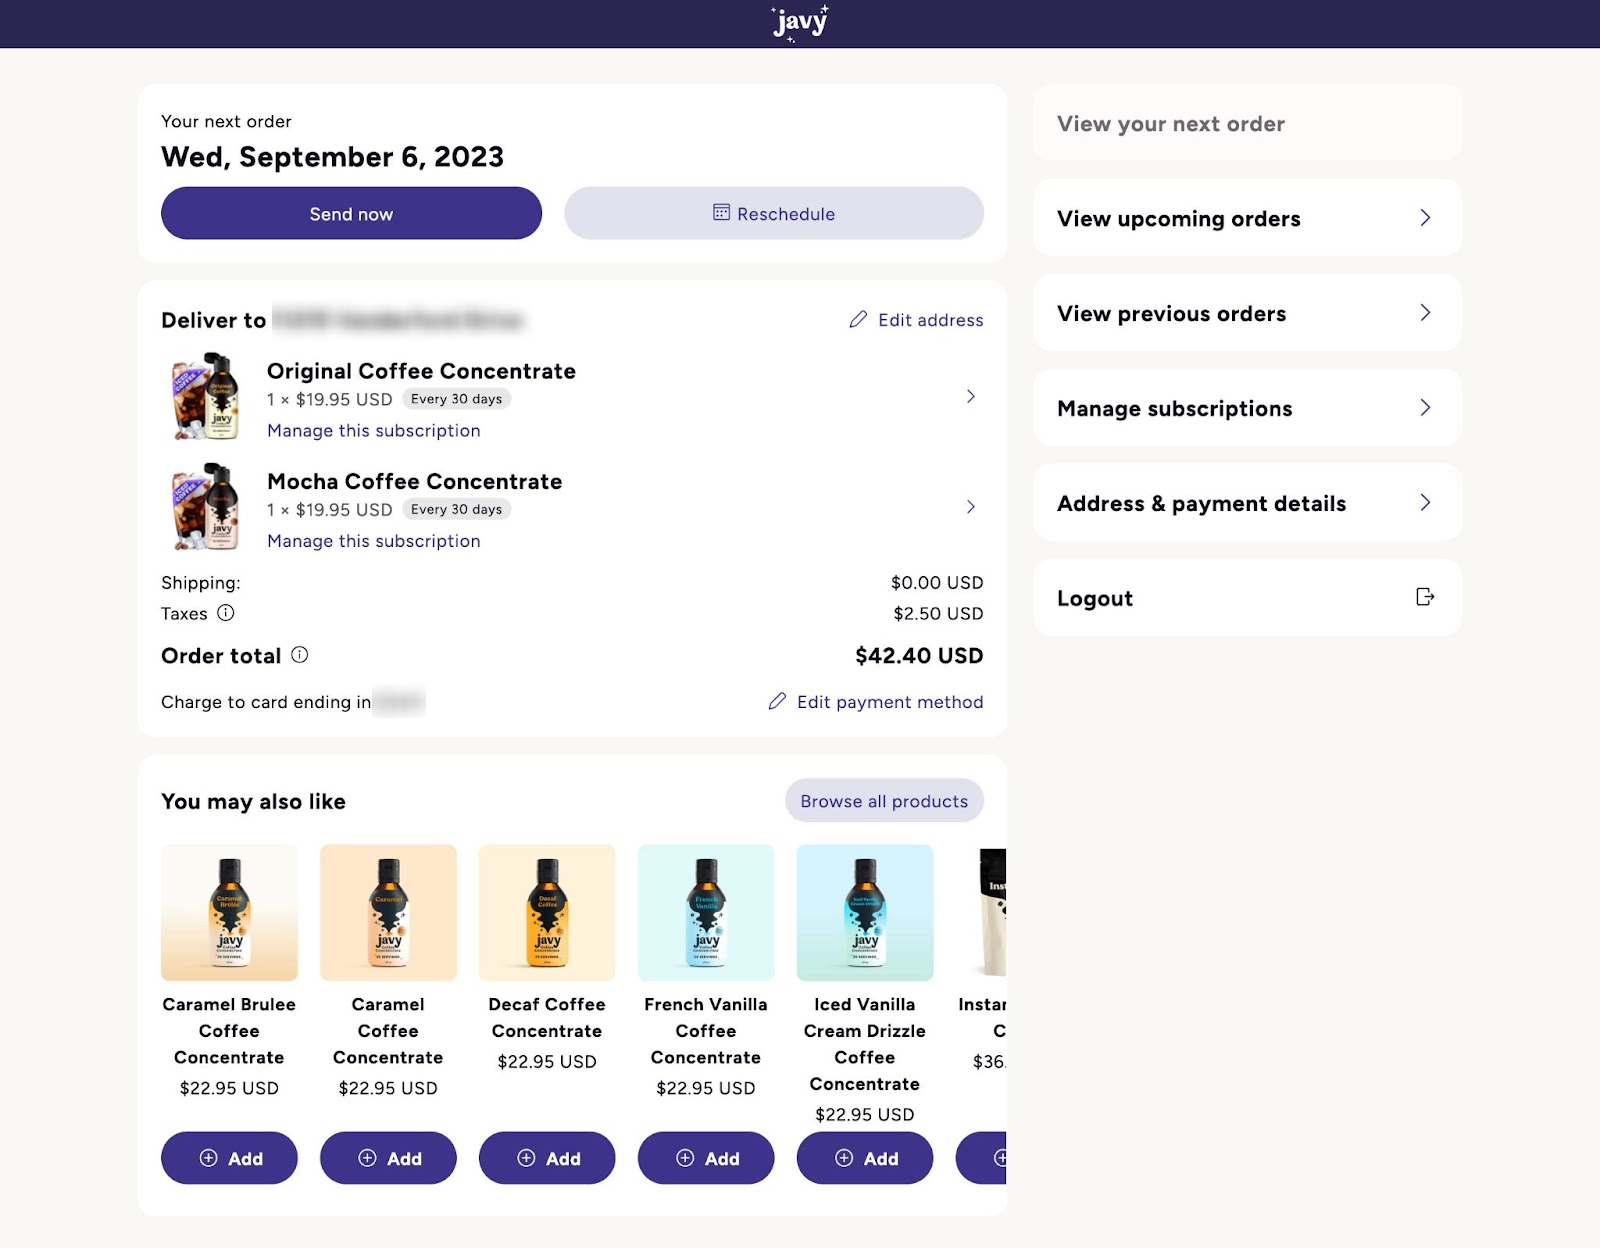Click the plus icon on Caramel Brulee's Add button
Image resolution: width=1600 pixels, height=1248 pixels.
208,1158
